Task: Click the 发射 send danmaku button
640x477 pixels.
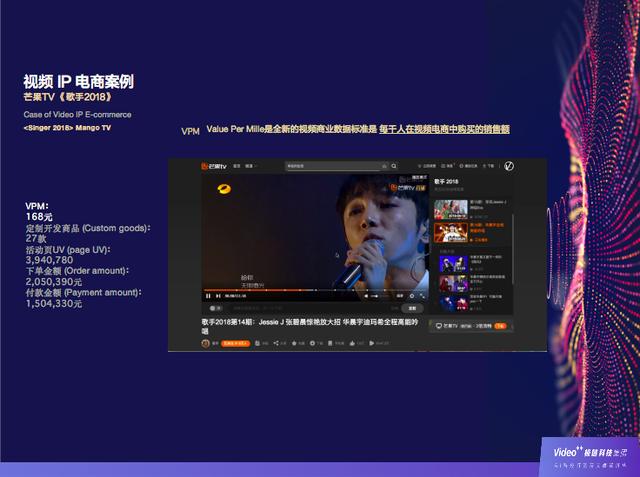Action: tap(412, 308)
